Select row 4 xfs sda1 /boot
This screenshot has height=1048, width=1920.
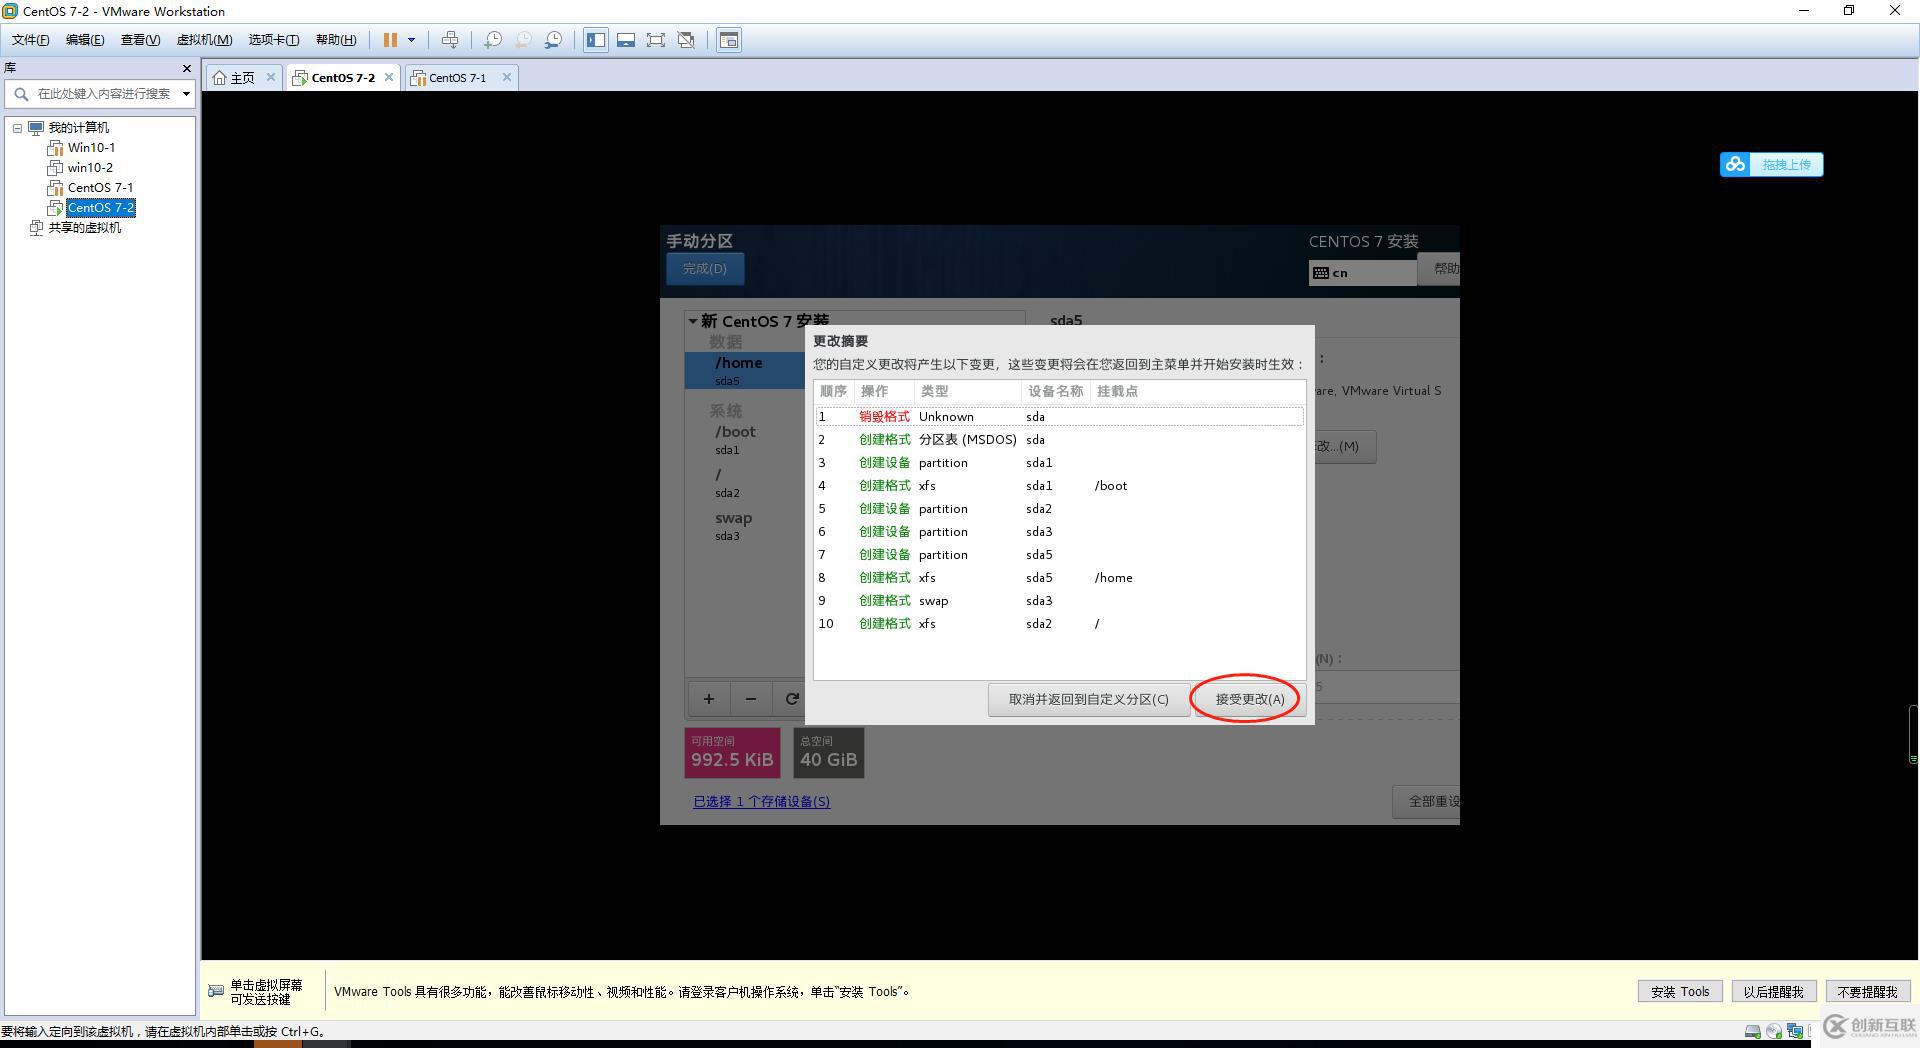1059,486
